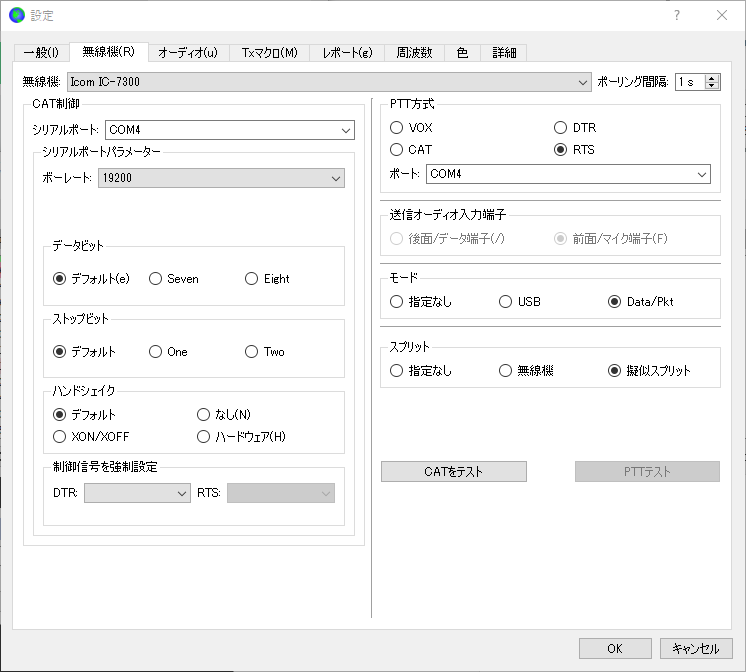Select hardware handshake ハードウェア(H)

[x=241, y=436]
